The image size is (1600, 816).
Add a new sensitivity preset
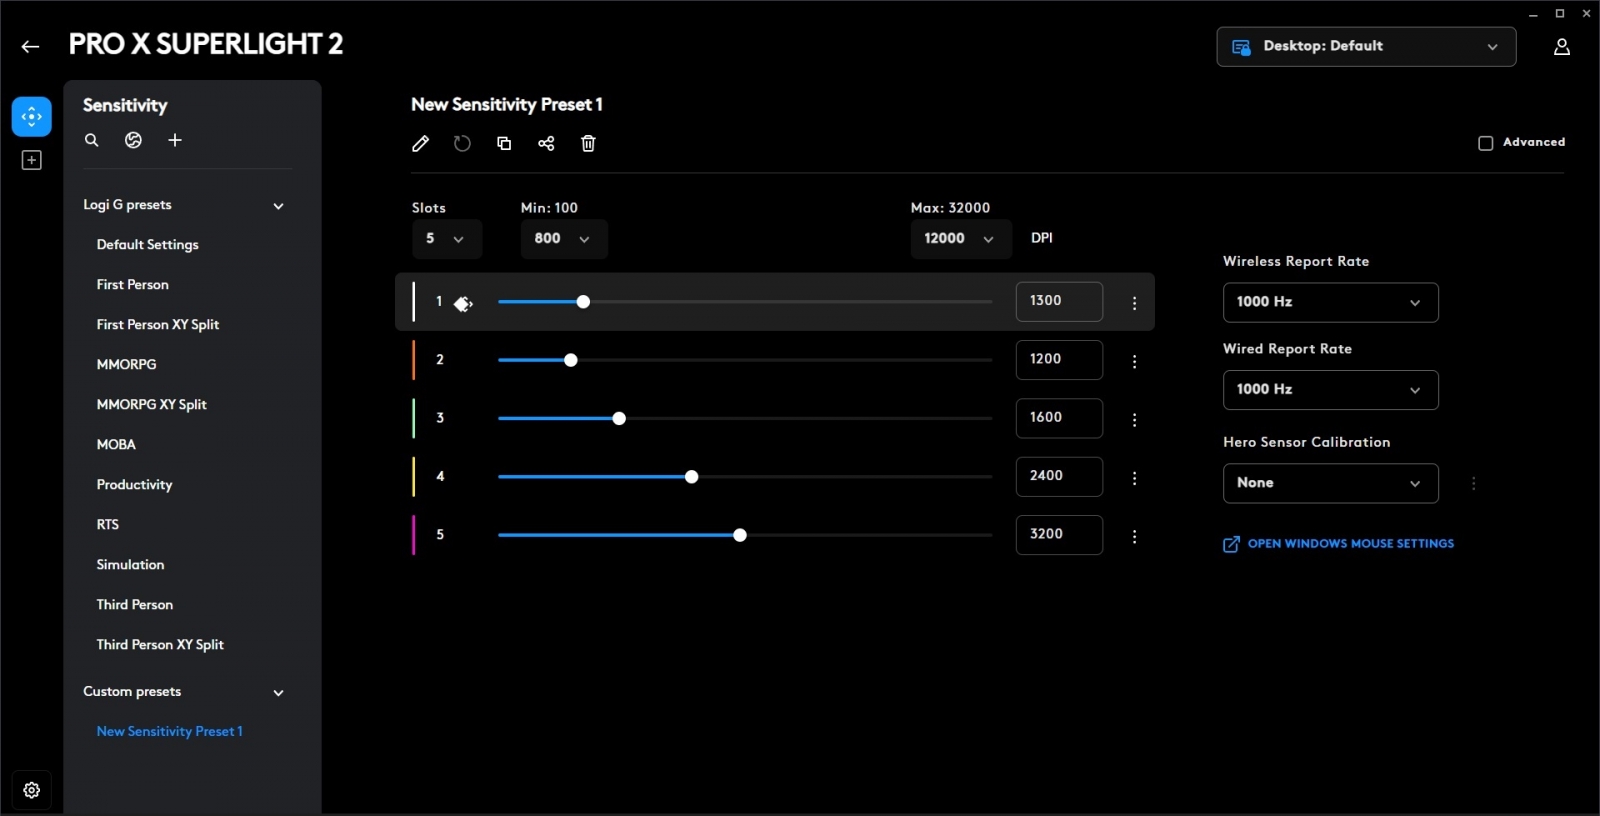click(x=175, y=141)
